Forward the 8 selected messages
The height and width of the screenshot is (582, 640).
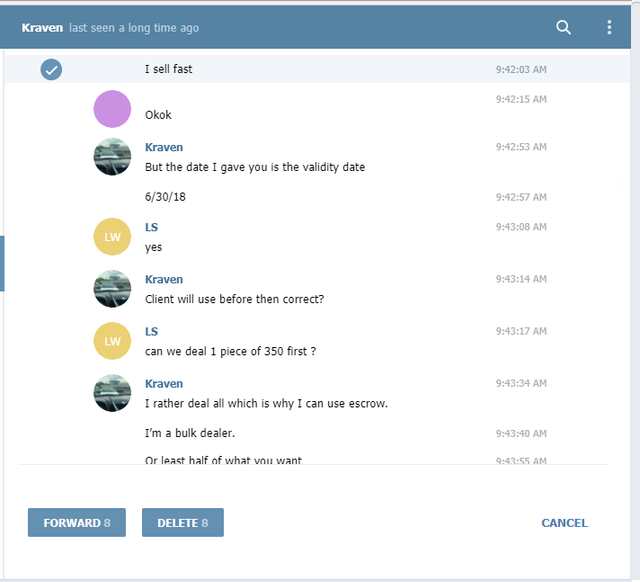[77, 522]
